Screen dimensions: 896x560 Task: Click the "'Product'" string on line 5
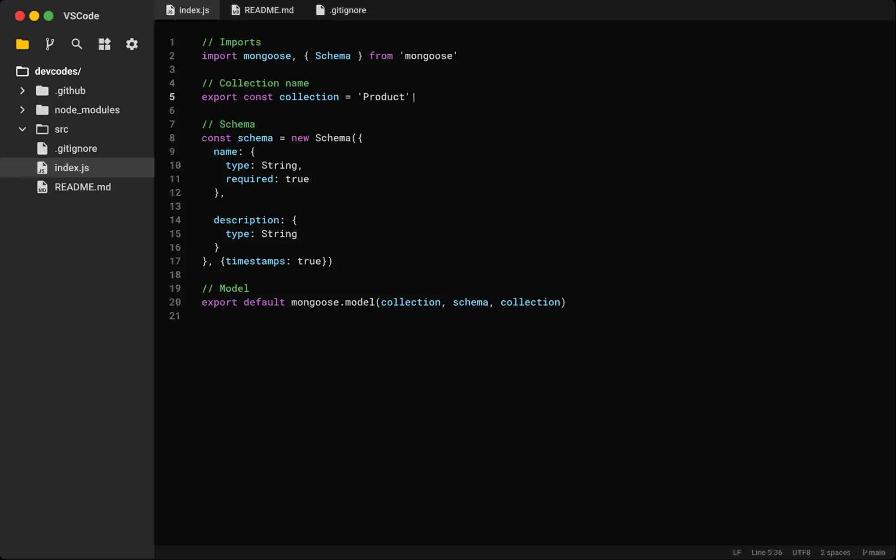click(384, 97)
